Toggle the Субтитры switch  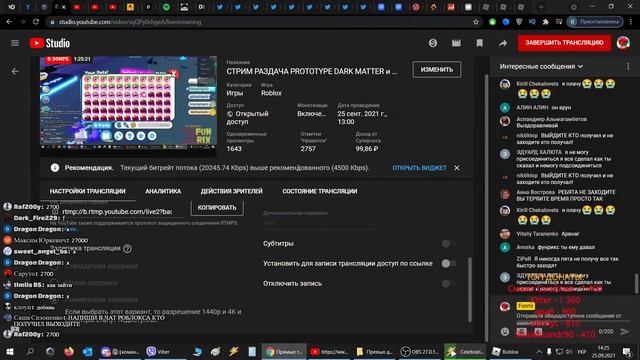coord(449,244)
